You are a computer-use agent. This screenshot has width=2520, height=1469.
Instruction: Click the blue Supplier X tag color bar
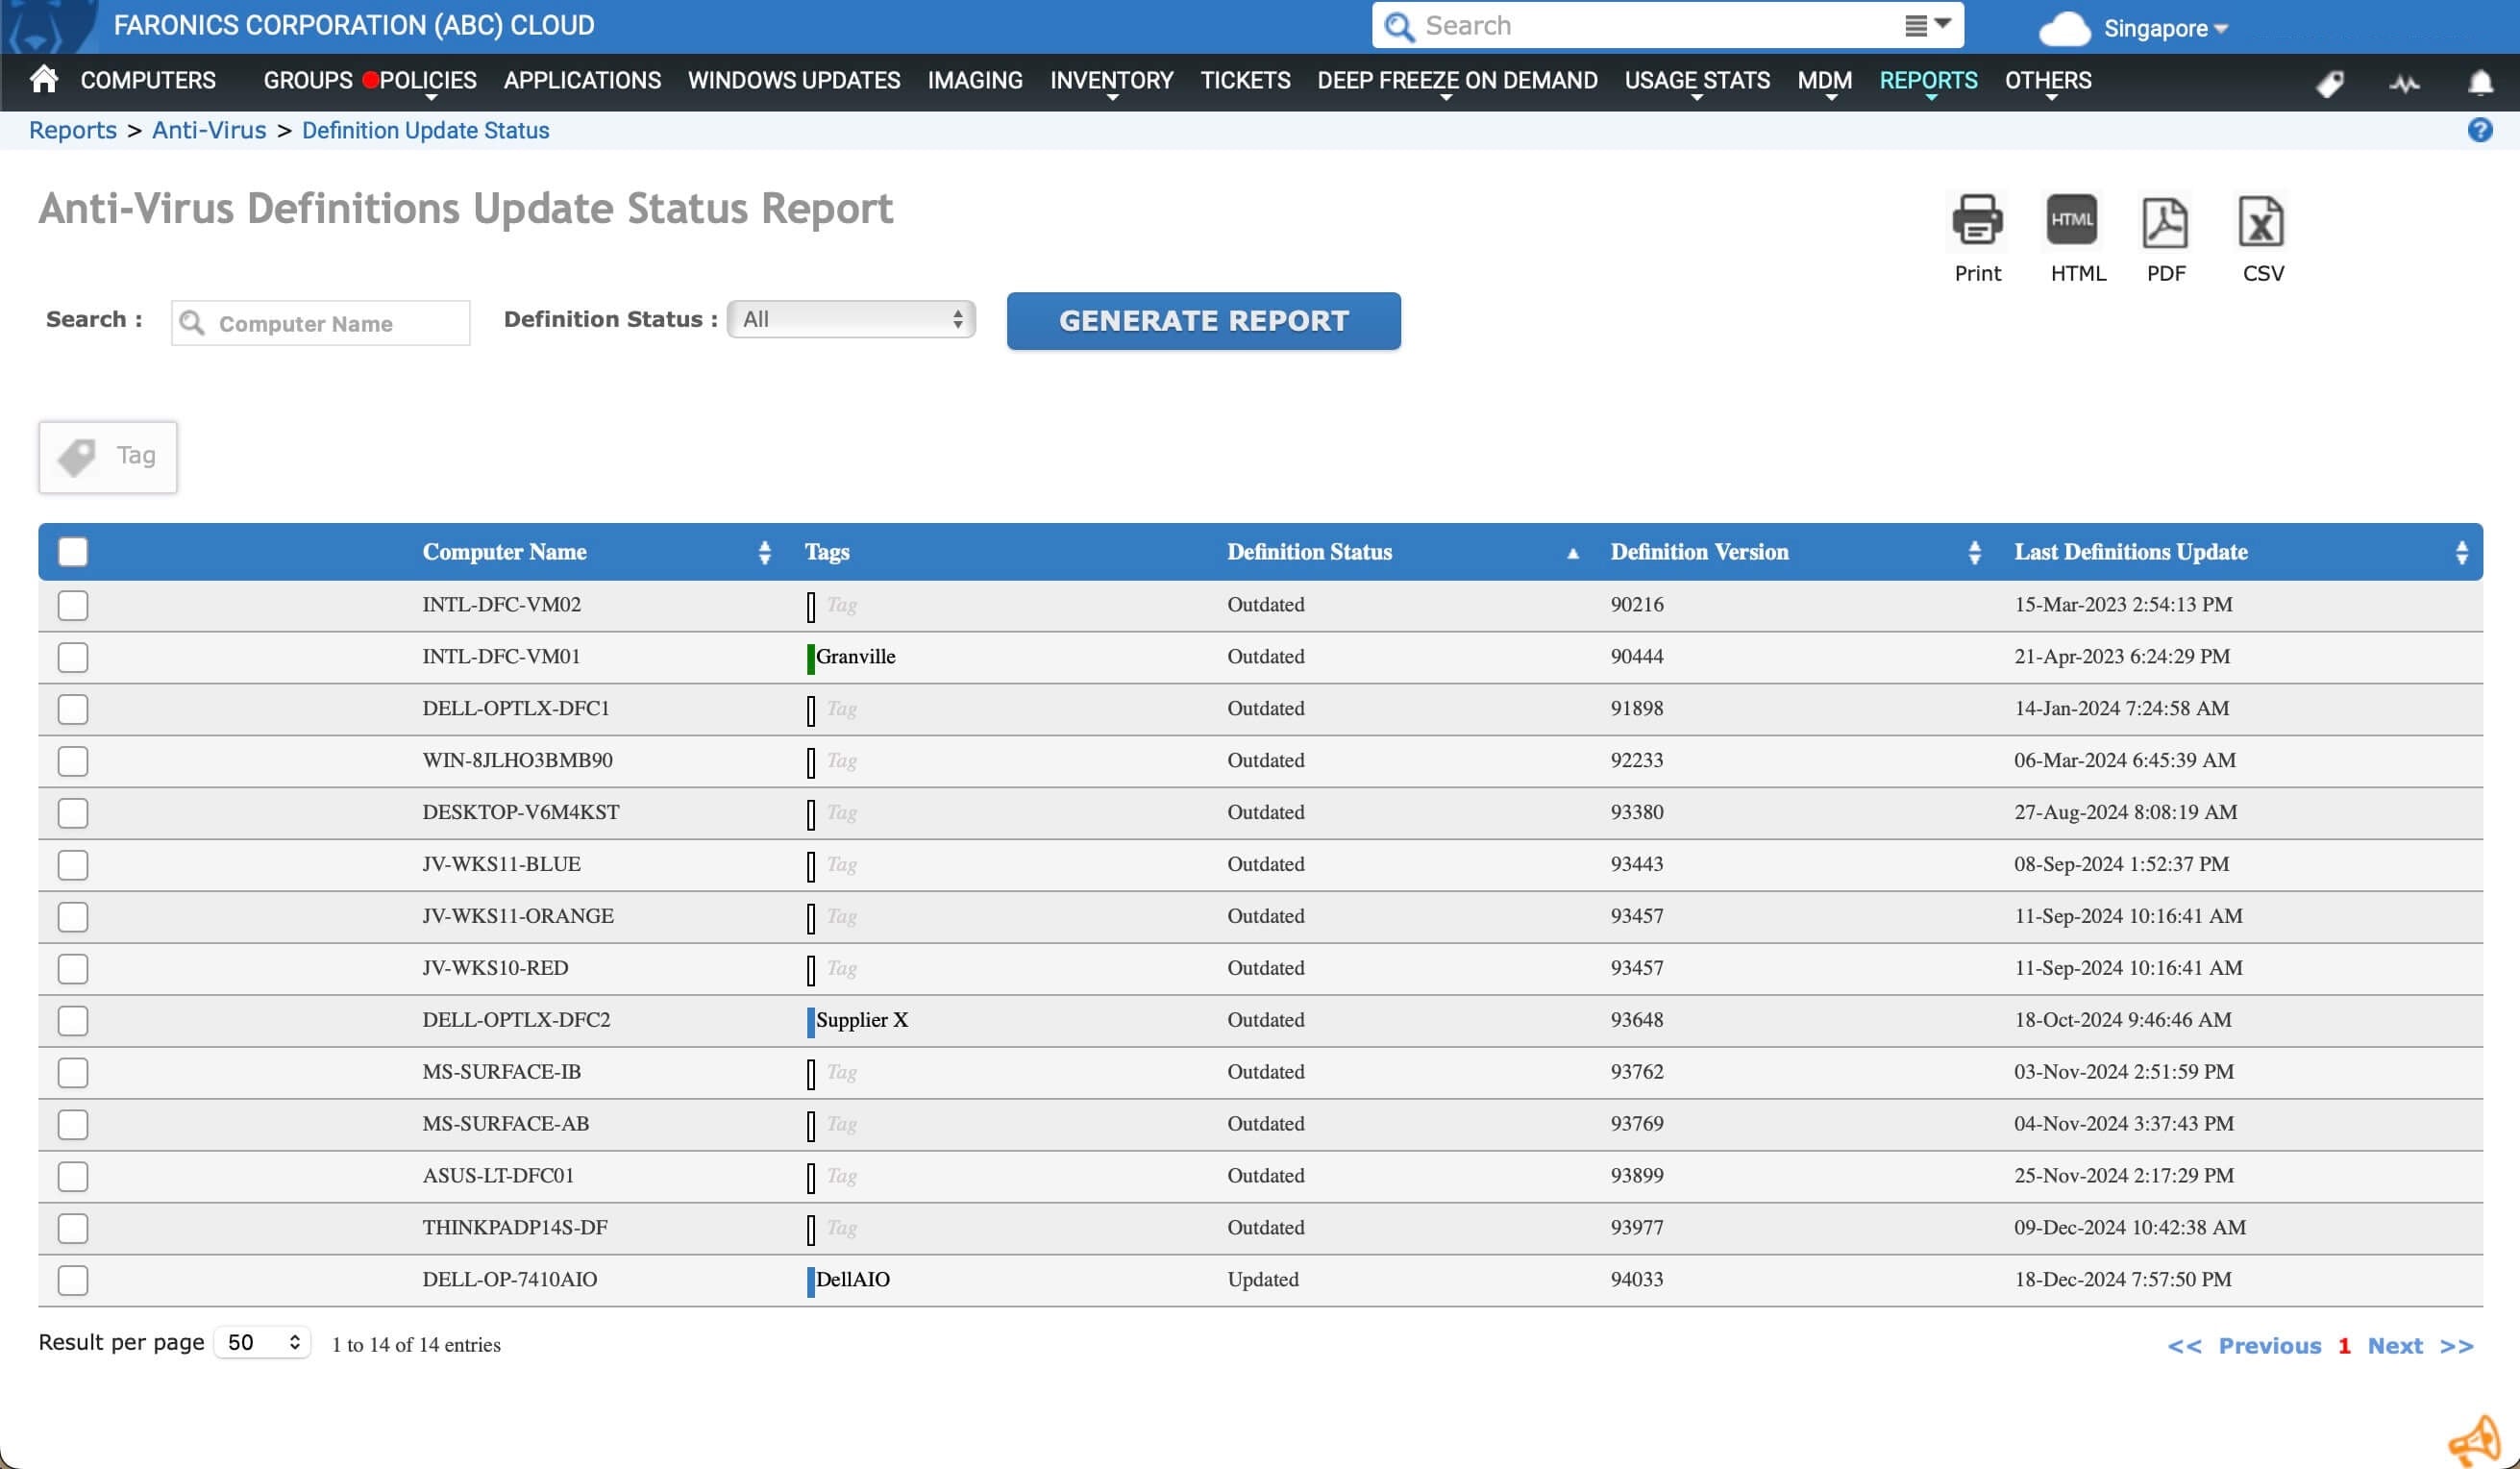tap(811, 1021)
